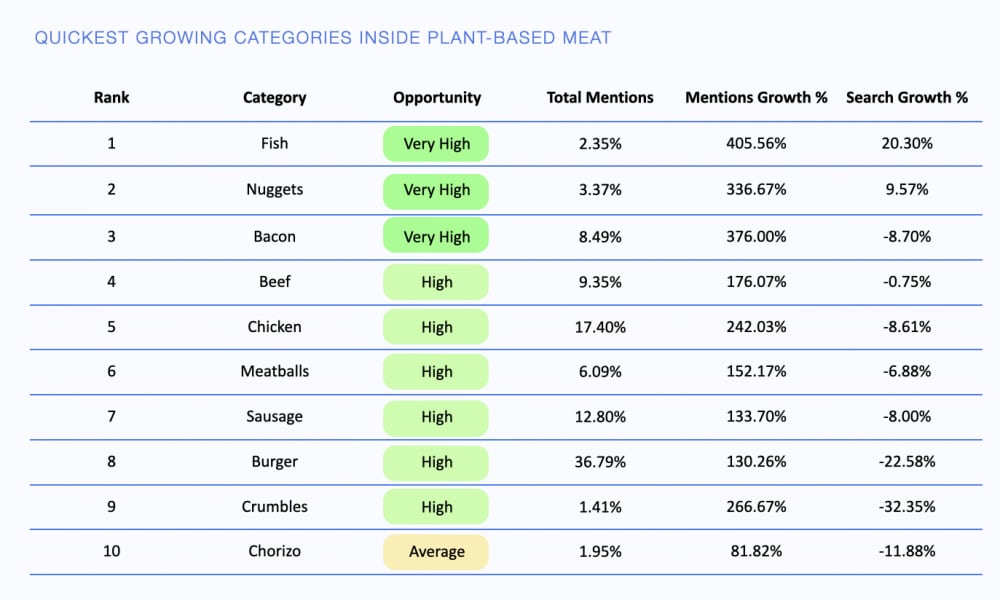Screen dimensions: 1000x600
Task: Select the 36.79% total mentions value
Action: coord(600,463)
